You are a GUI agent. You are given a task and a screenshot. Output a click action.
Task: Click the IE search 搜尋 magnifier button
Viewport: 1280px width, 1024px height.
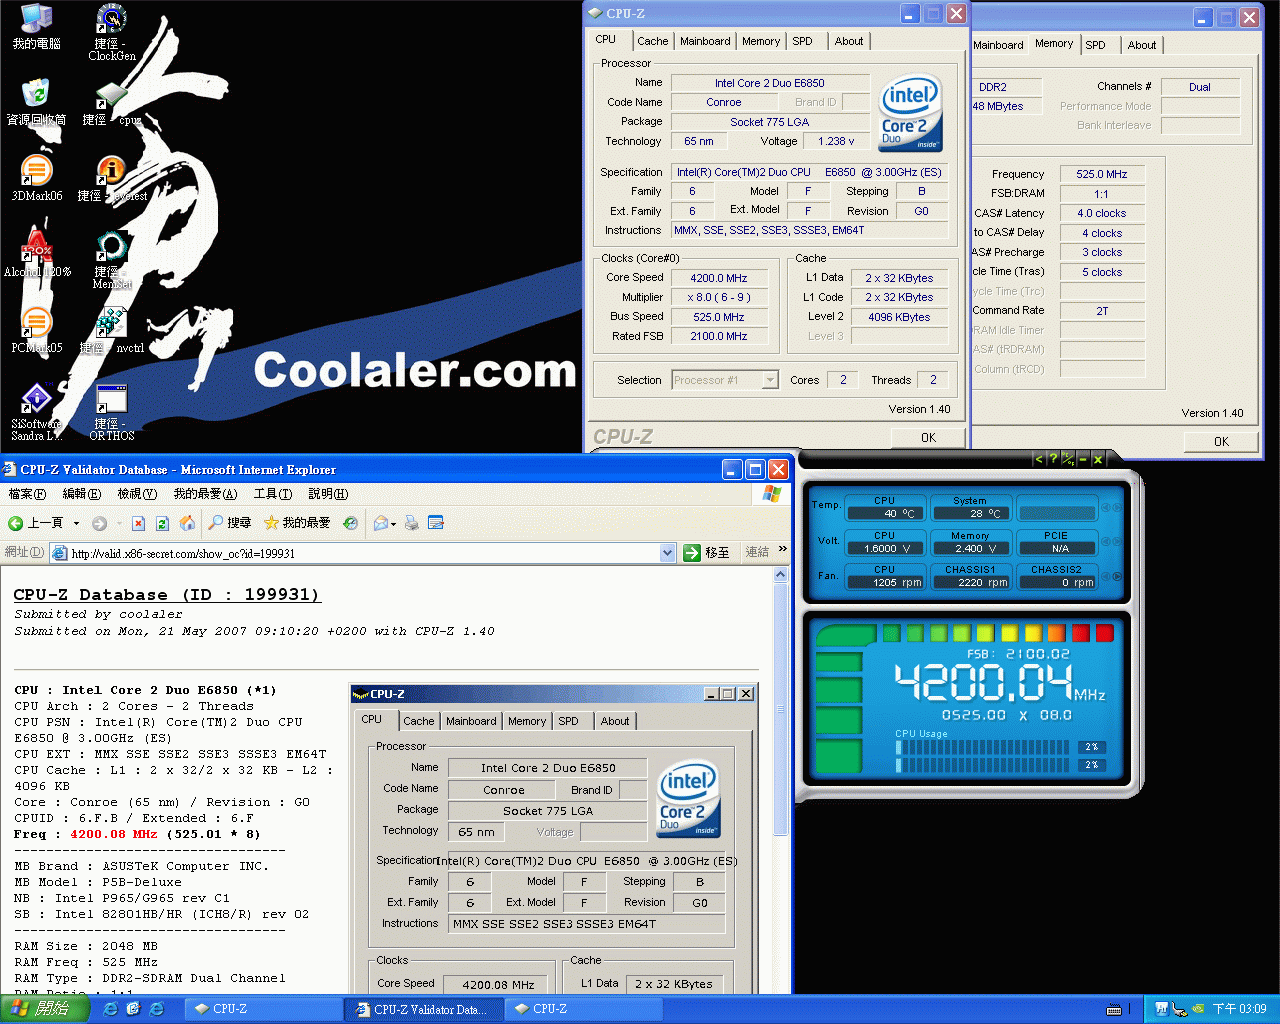(230, 523)
